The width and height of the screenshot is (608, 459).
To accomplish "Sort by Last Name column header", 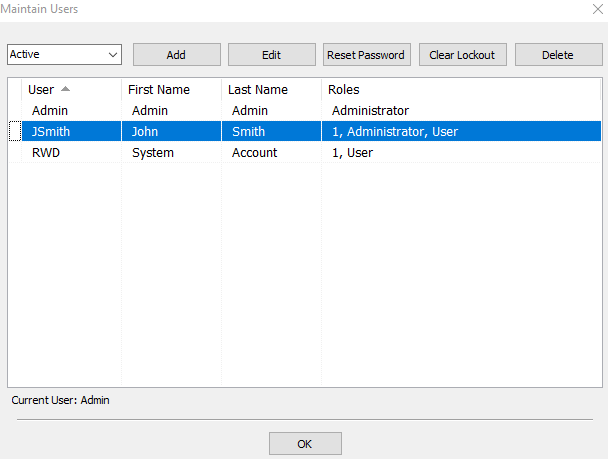I will point(271,90).
